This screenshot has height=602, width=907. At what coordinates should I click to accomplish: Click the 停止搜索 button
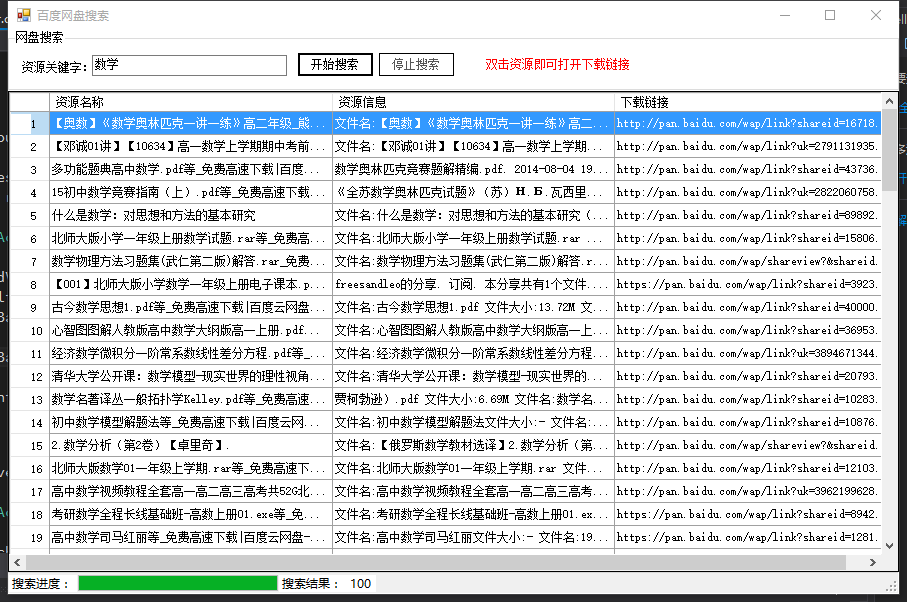(x=416, y=64)
